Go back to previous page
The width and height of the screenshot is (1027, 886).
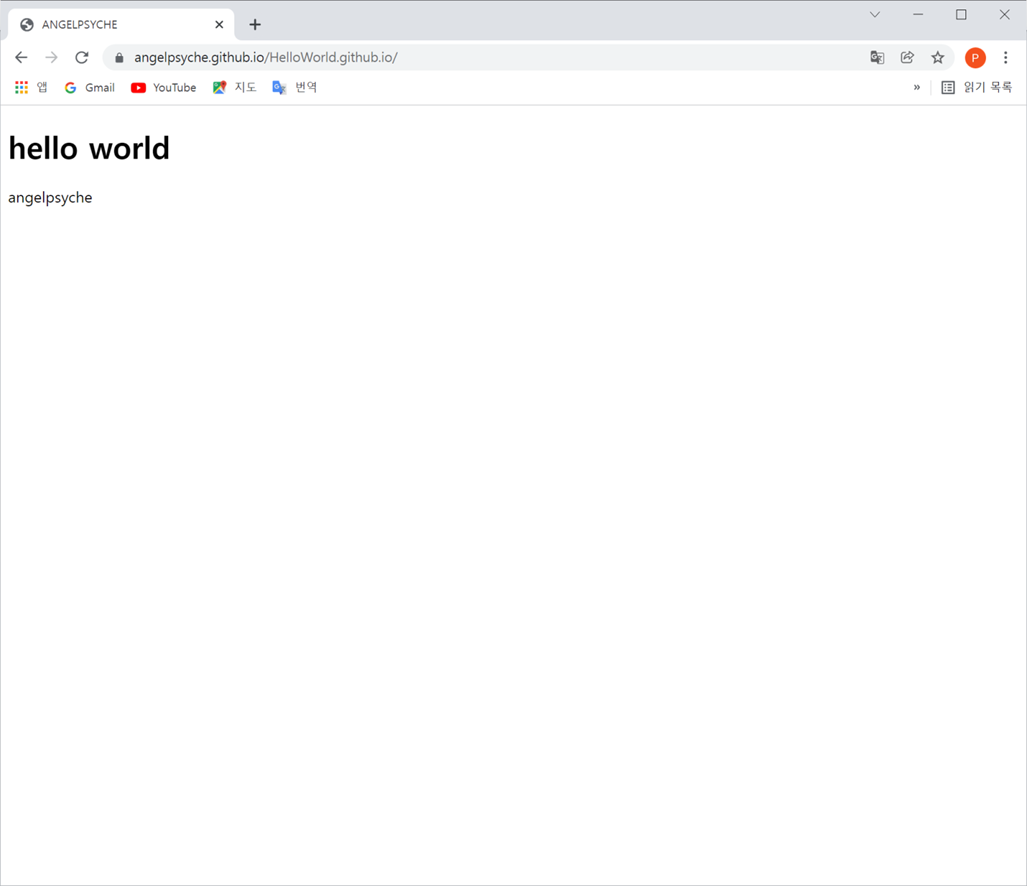tap(21, 58)
